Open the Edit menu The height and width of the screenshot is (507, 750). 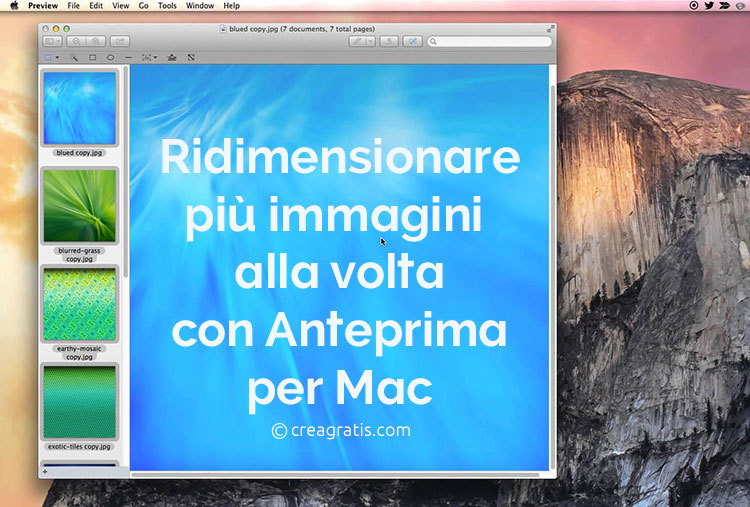(96, 6)
